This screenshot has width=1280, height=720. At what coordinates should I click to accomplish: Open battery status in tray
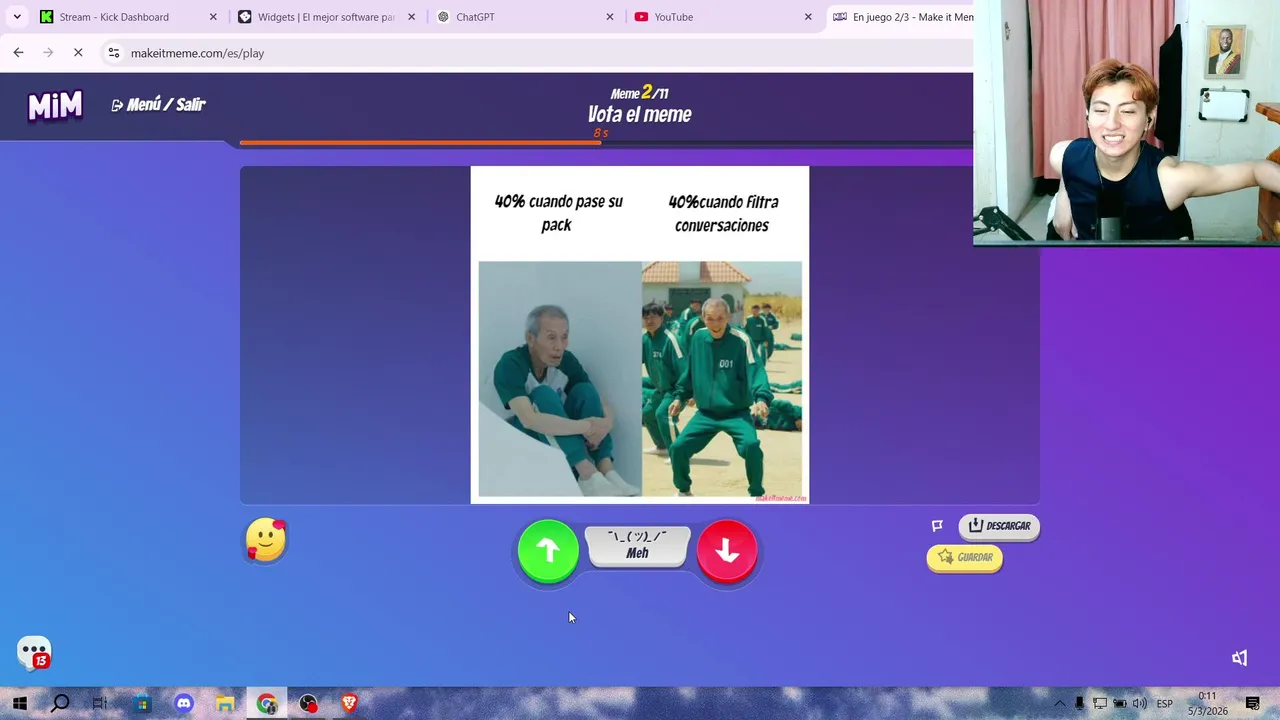(1120, 704)
